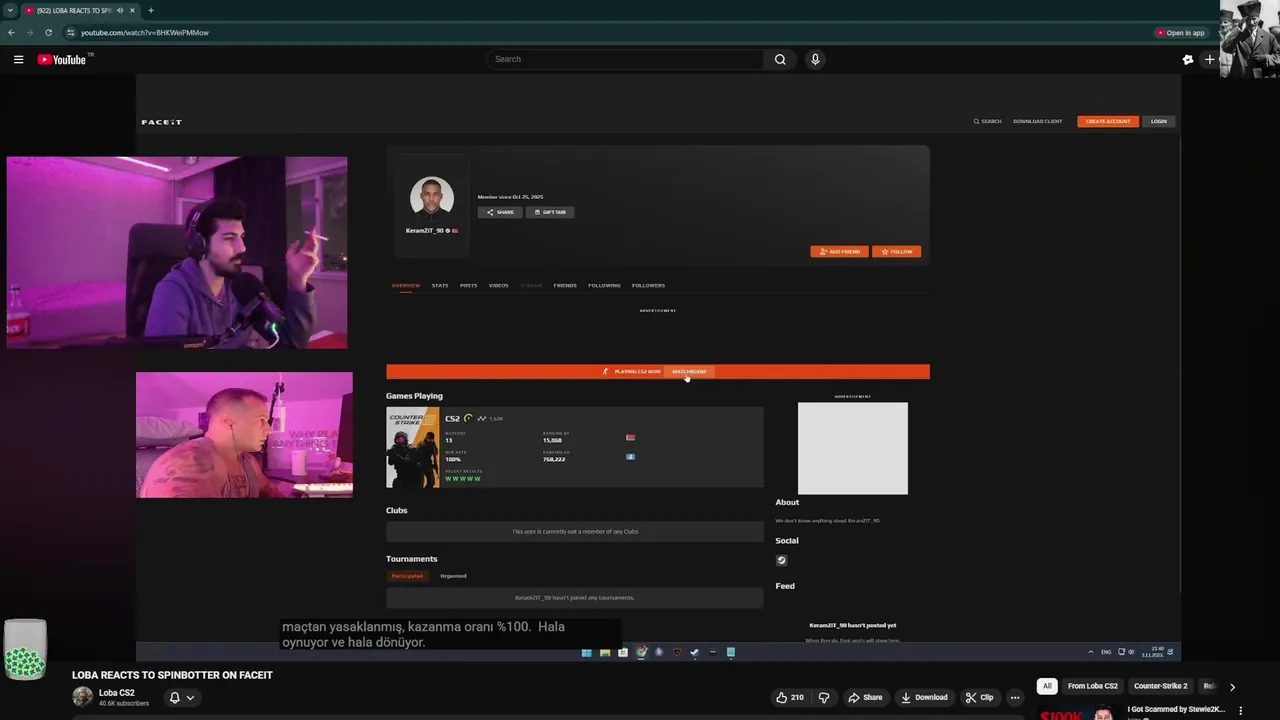Click the FACEIT profile Share button
This screenshot has height=720, width=1280.
pos(500,212)
